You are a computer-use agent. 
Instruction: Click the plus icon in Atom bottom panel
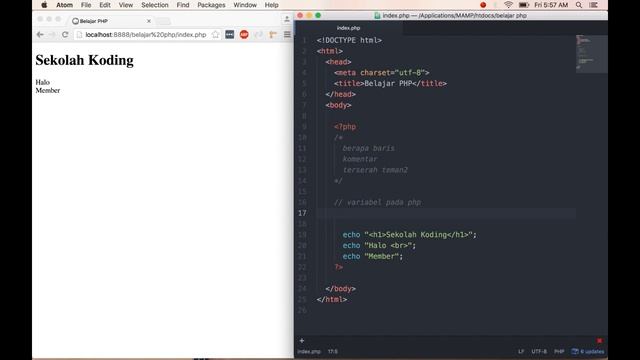302,340
